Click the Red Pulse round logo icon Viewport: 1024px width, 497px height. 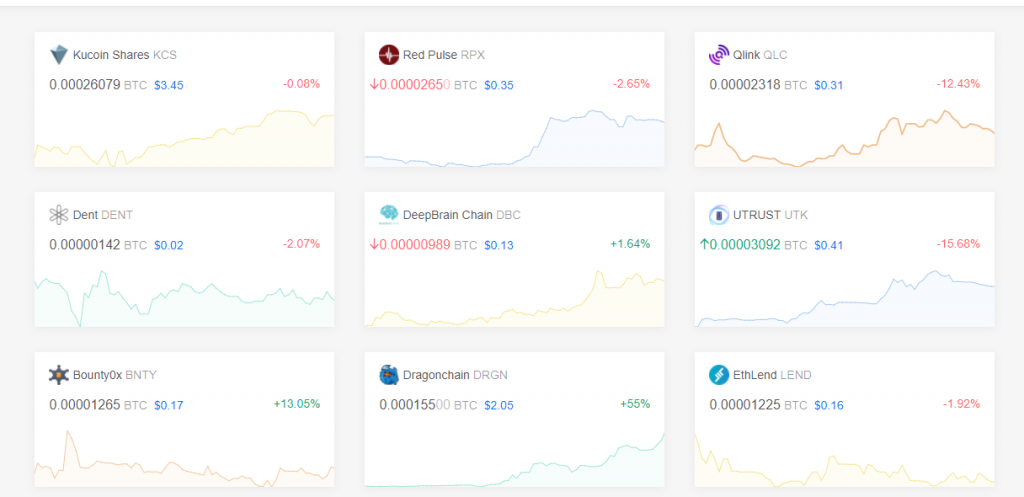389,55
